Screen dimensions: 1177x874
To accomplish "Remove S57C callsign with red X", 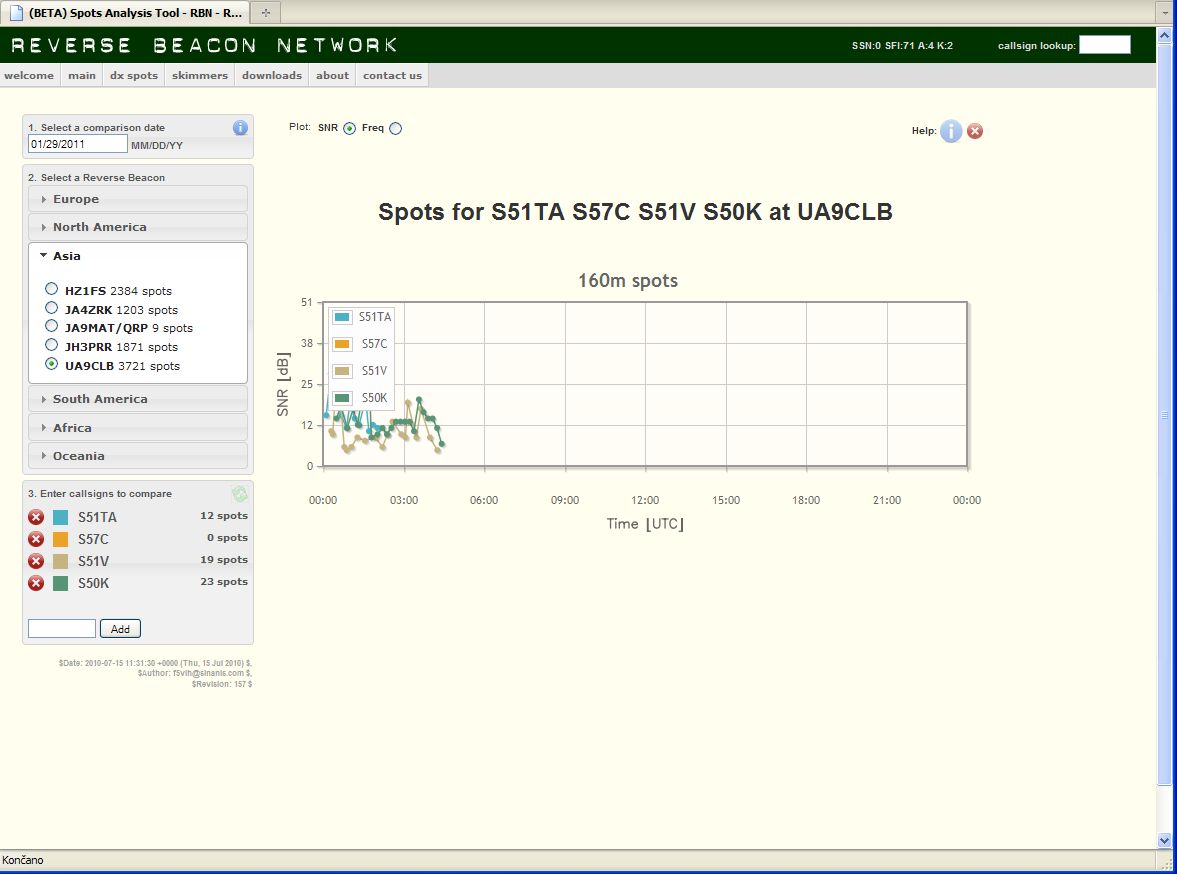I will pyautogui.click(x=36, y=539).
